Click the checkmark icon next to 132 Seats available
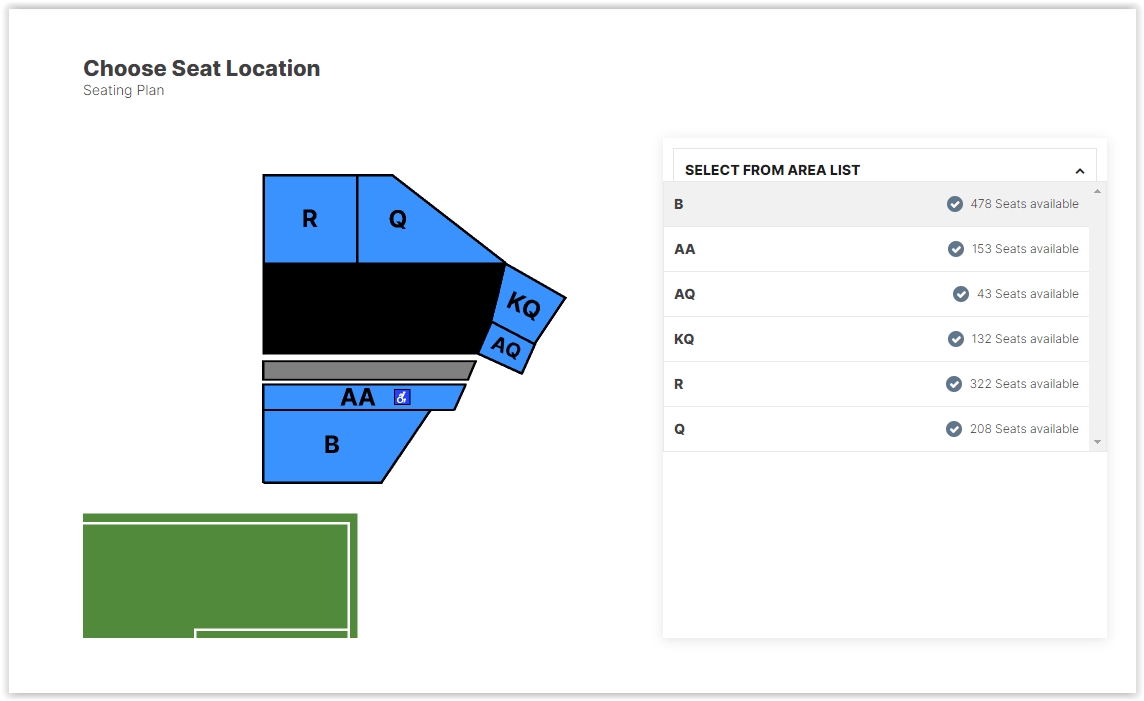The width and height of the screenshot is (1144, 701). pos(956,339)
